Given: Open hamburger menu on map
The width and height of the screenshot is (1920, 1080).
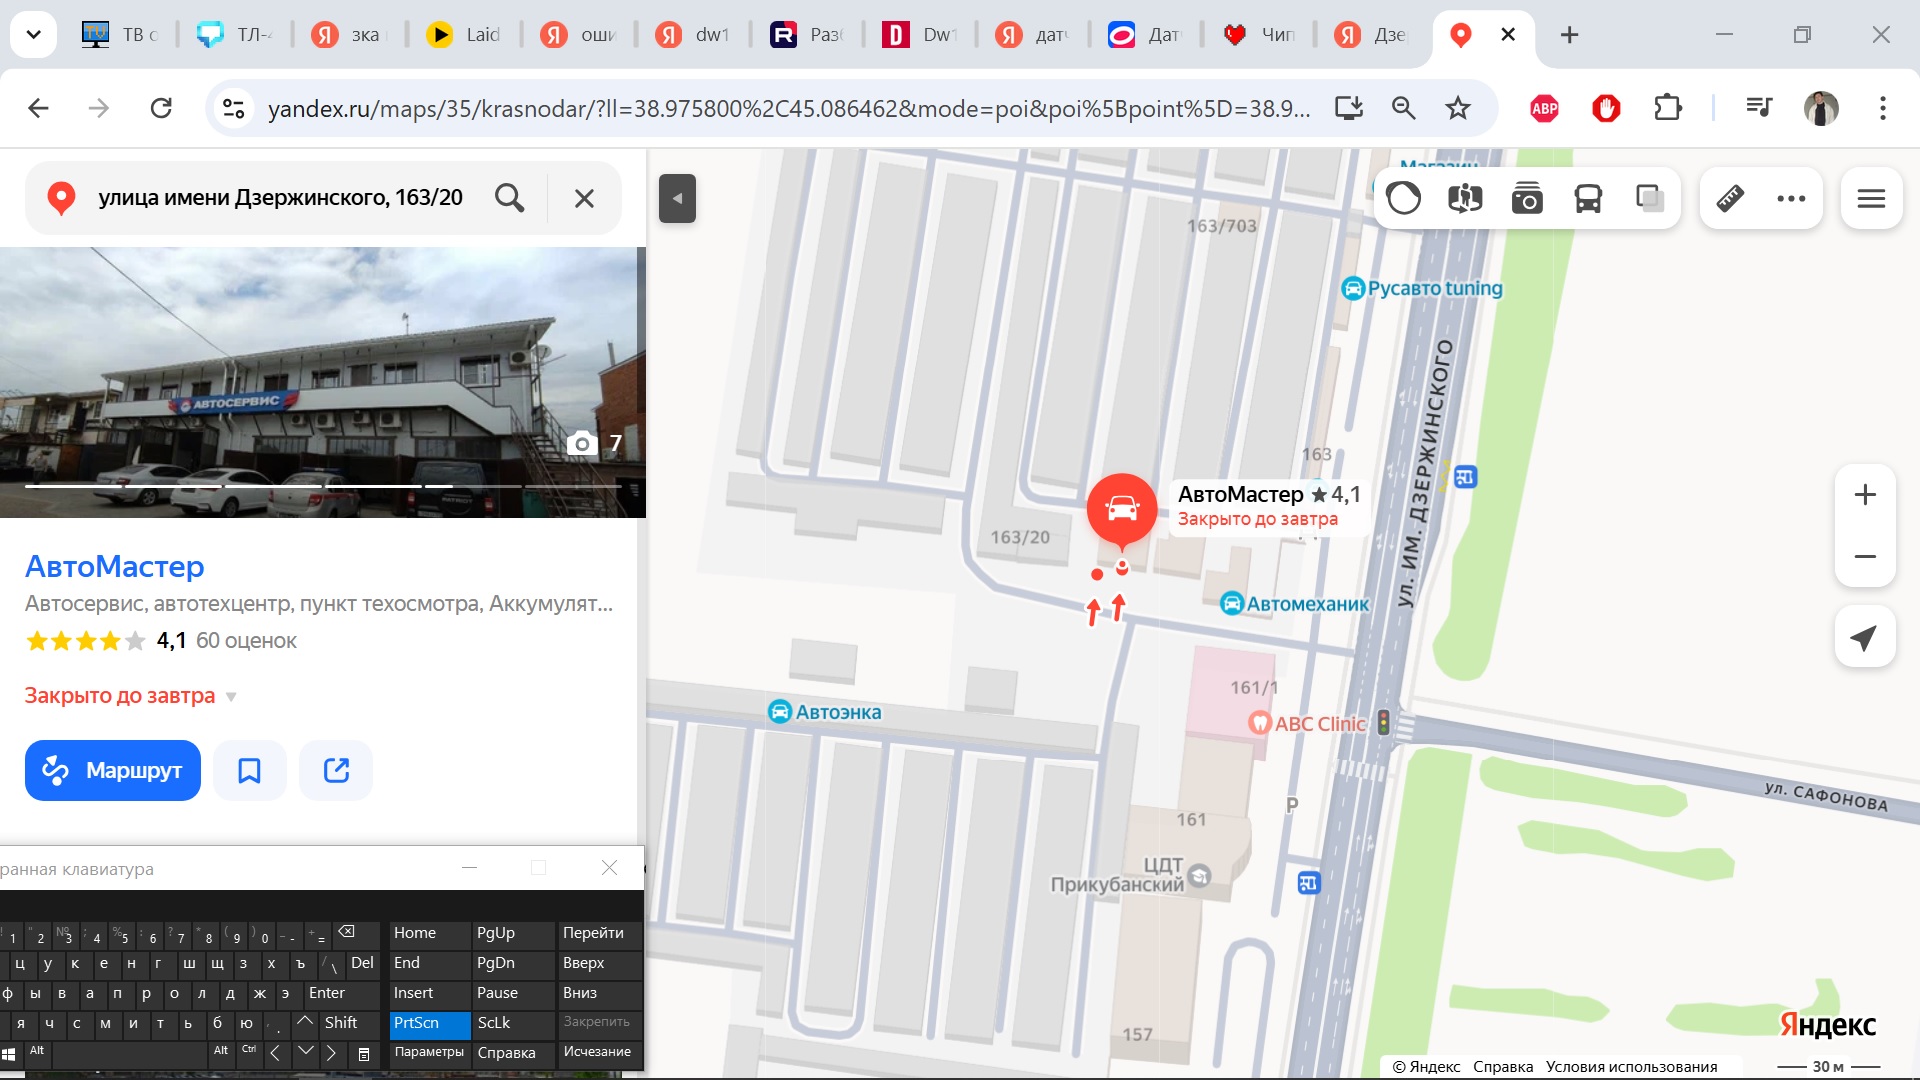Looking at the screenshot, I should pyautogui.click(x=1871, y=198).
